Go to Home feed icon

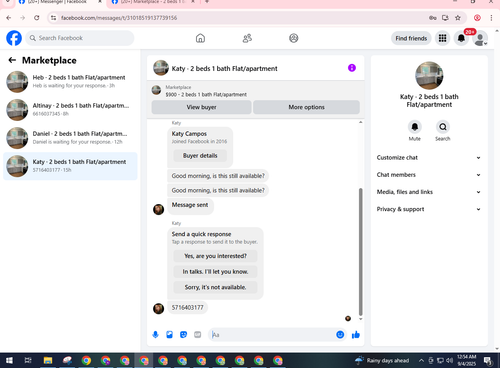[x=200, y=38]
